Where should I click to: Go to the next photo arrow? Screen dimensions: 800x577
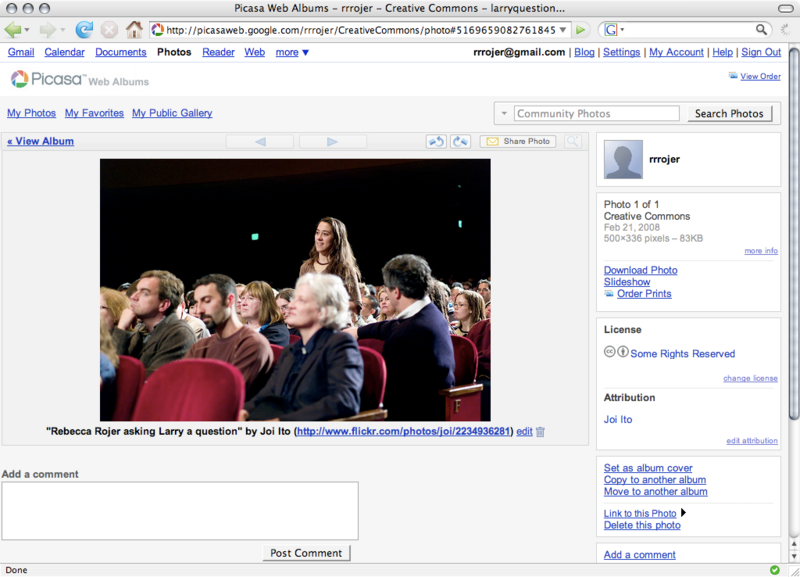332,141
